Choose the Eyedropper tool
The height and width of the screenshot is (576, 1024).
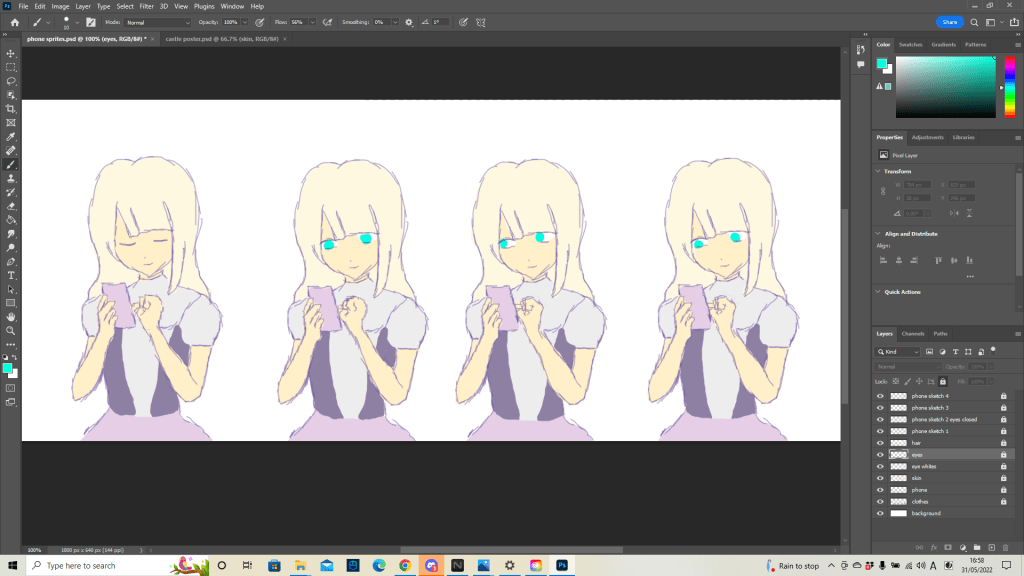tap(11, 136)
